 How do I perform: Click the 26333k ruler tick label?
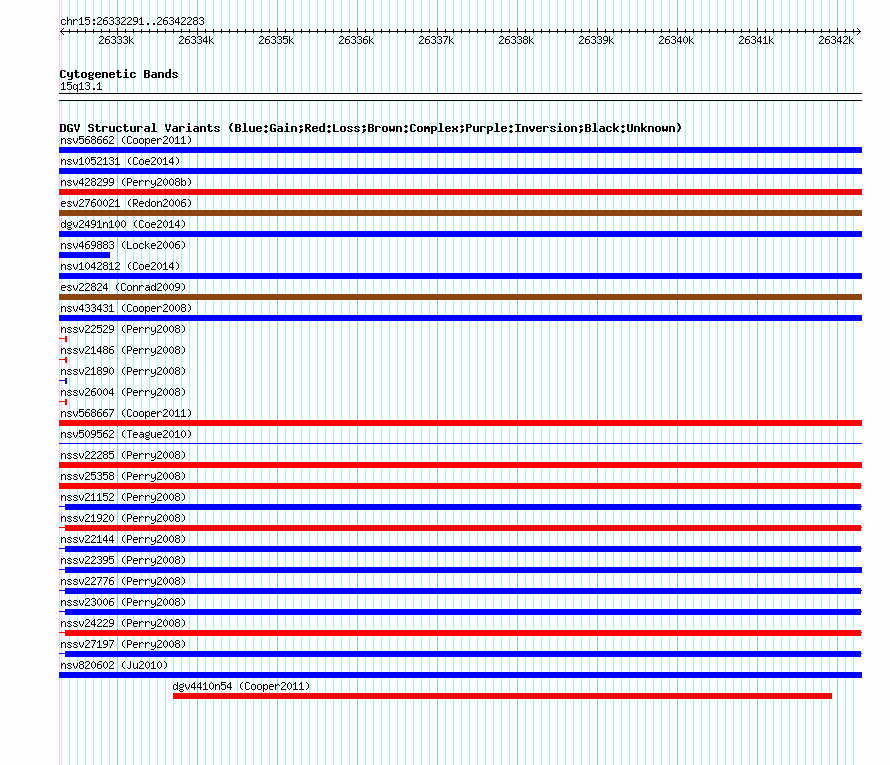coord(116,40)
